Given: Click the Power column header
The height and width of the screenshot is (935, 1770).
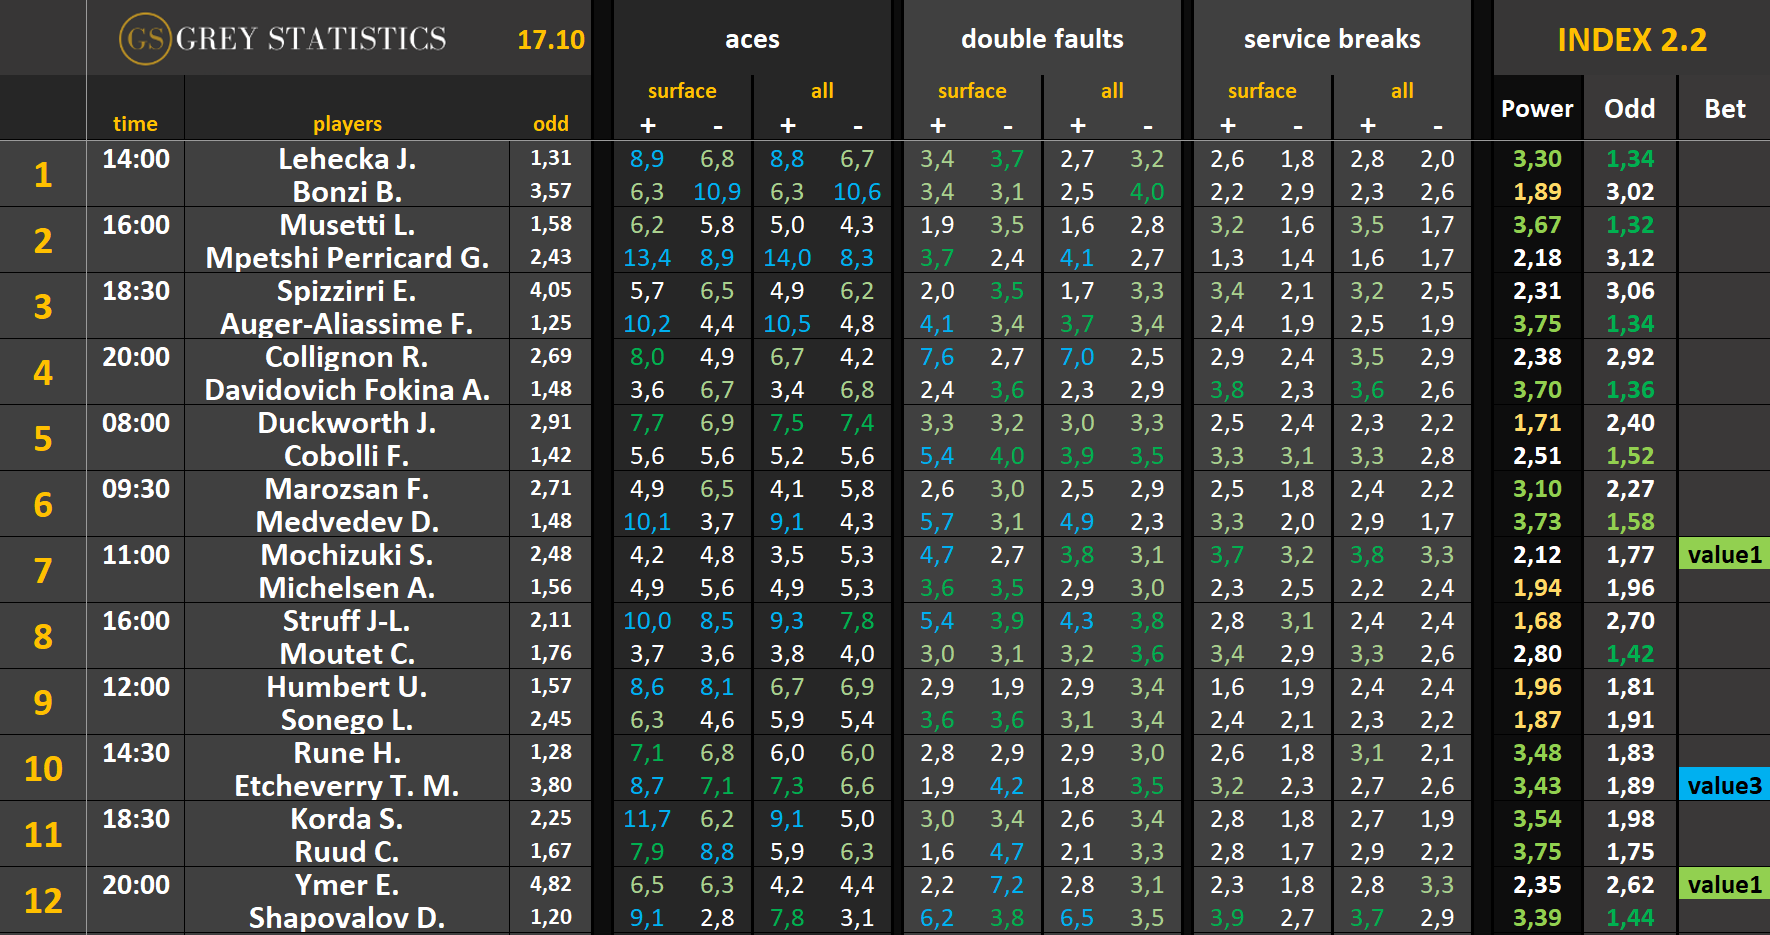Looking at the screenshot, I should coord(1537,109).
